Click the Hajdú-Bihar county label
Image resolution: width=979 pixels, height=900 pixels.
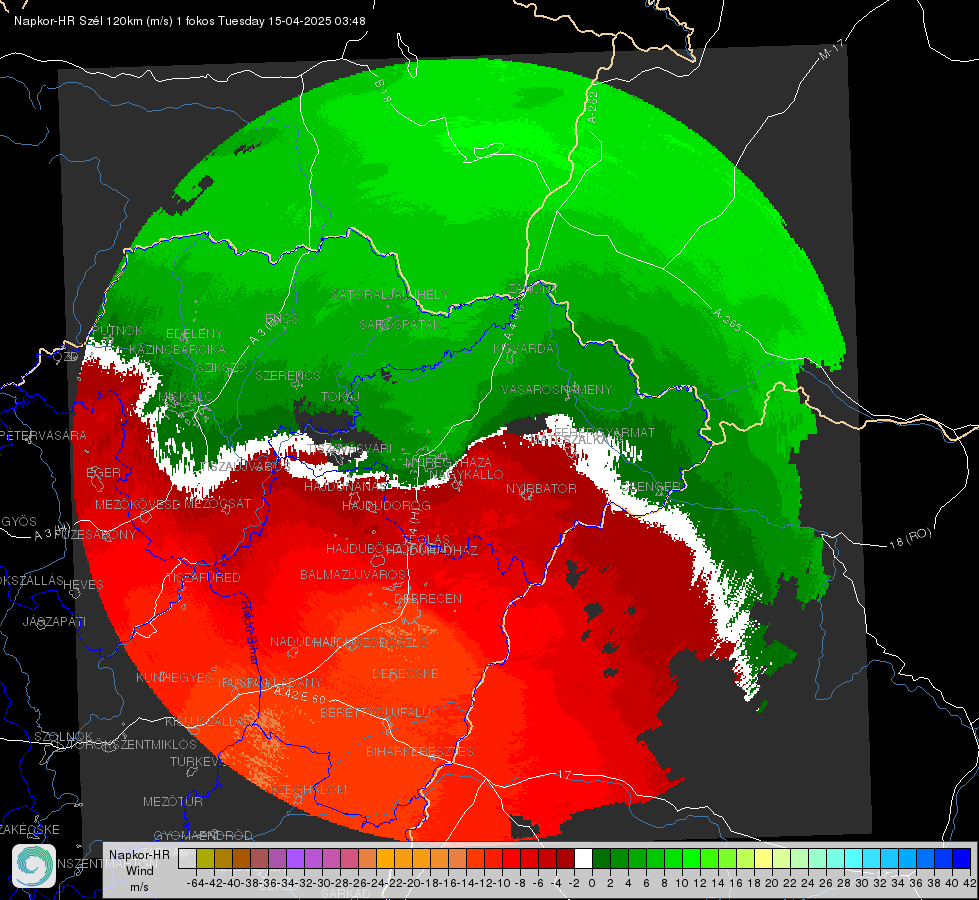coord(249,631)
